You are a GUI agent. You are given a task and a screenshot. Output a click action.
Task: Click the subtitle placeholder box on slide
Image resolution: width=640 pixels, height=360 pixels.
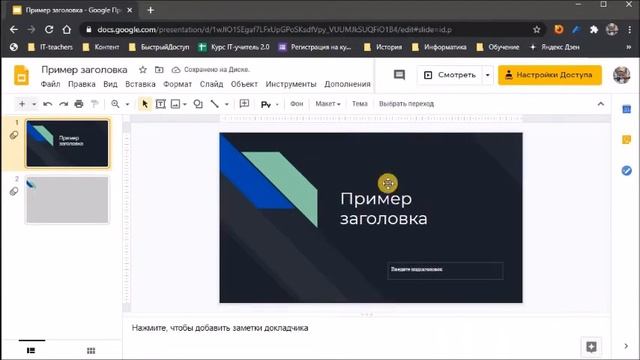coord(445,271)
